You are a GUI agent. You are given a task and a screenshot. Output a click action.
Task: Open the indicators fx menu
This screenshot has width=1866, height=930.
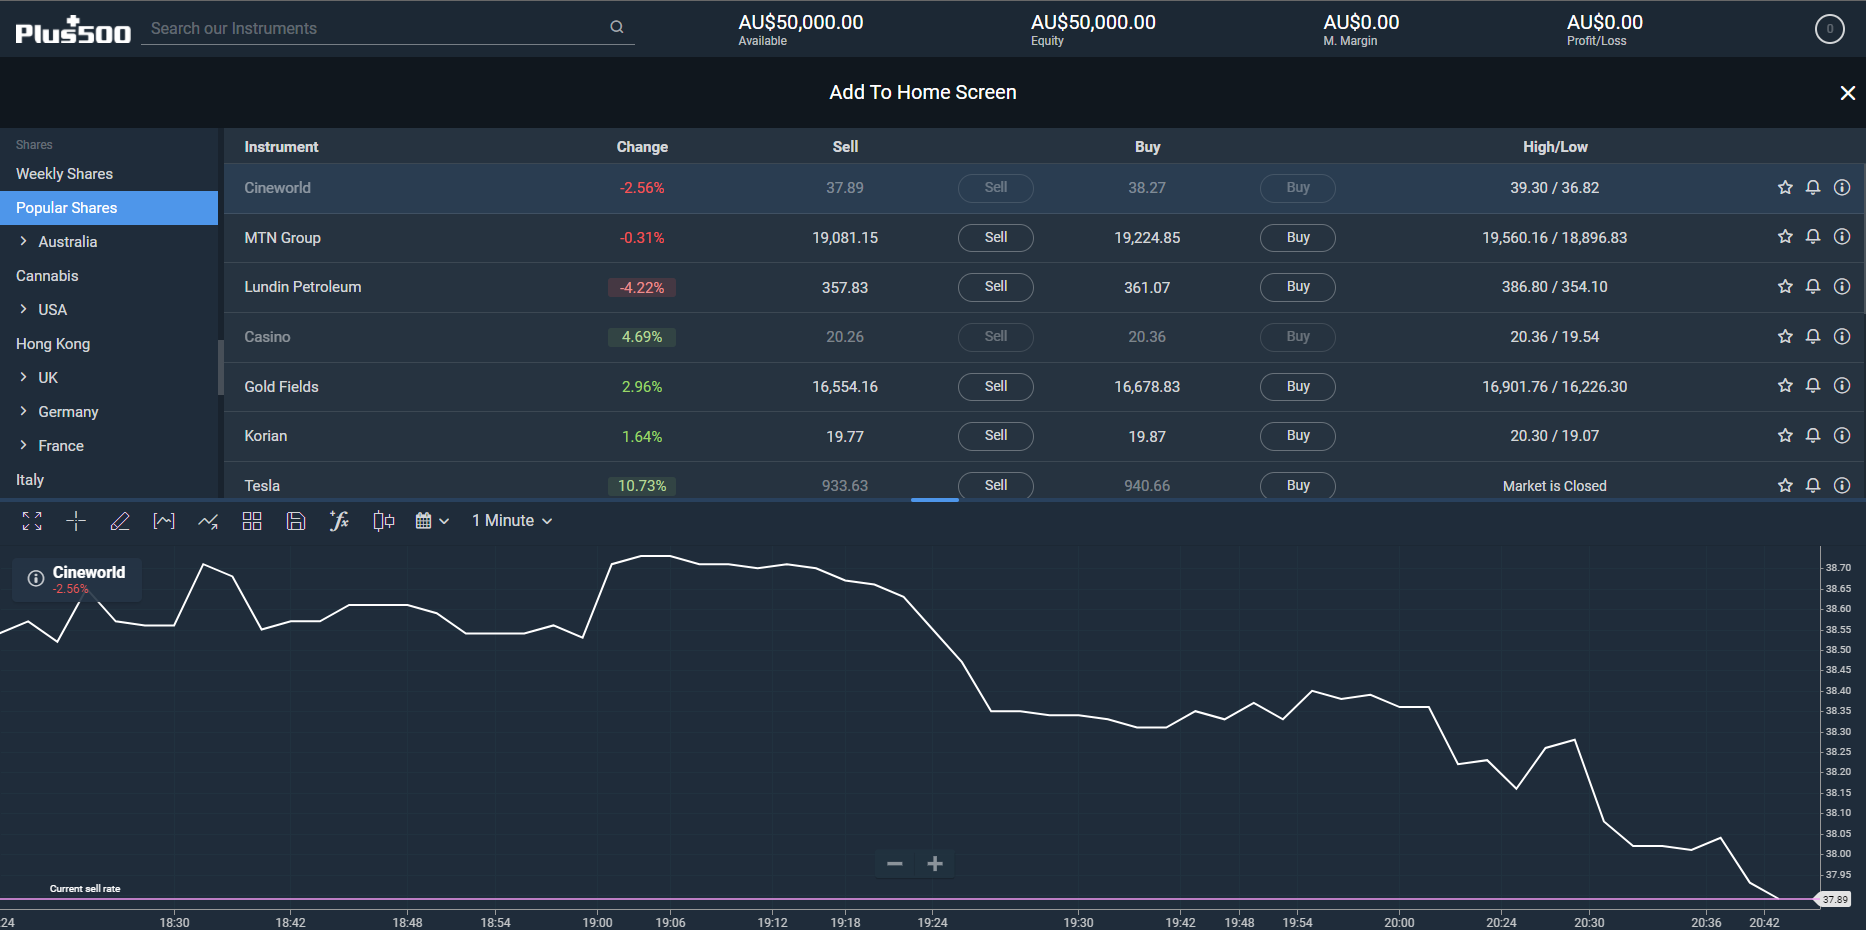[x=340, y=521]
